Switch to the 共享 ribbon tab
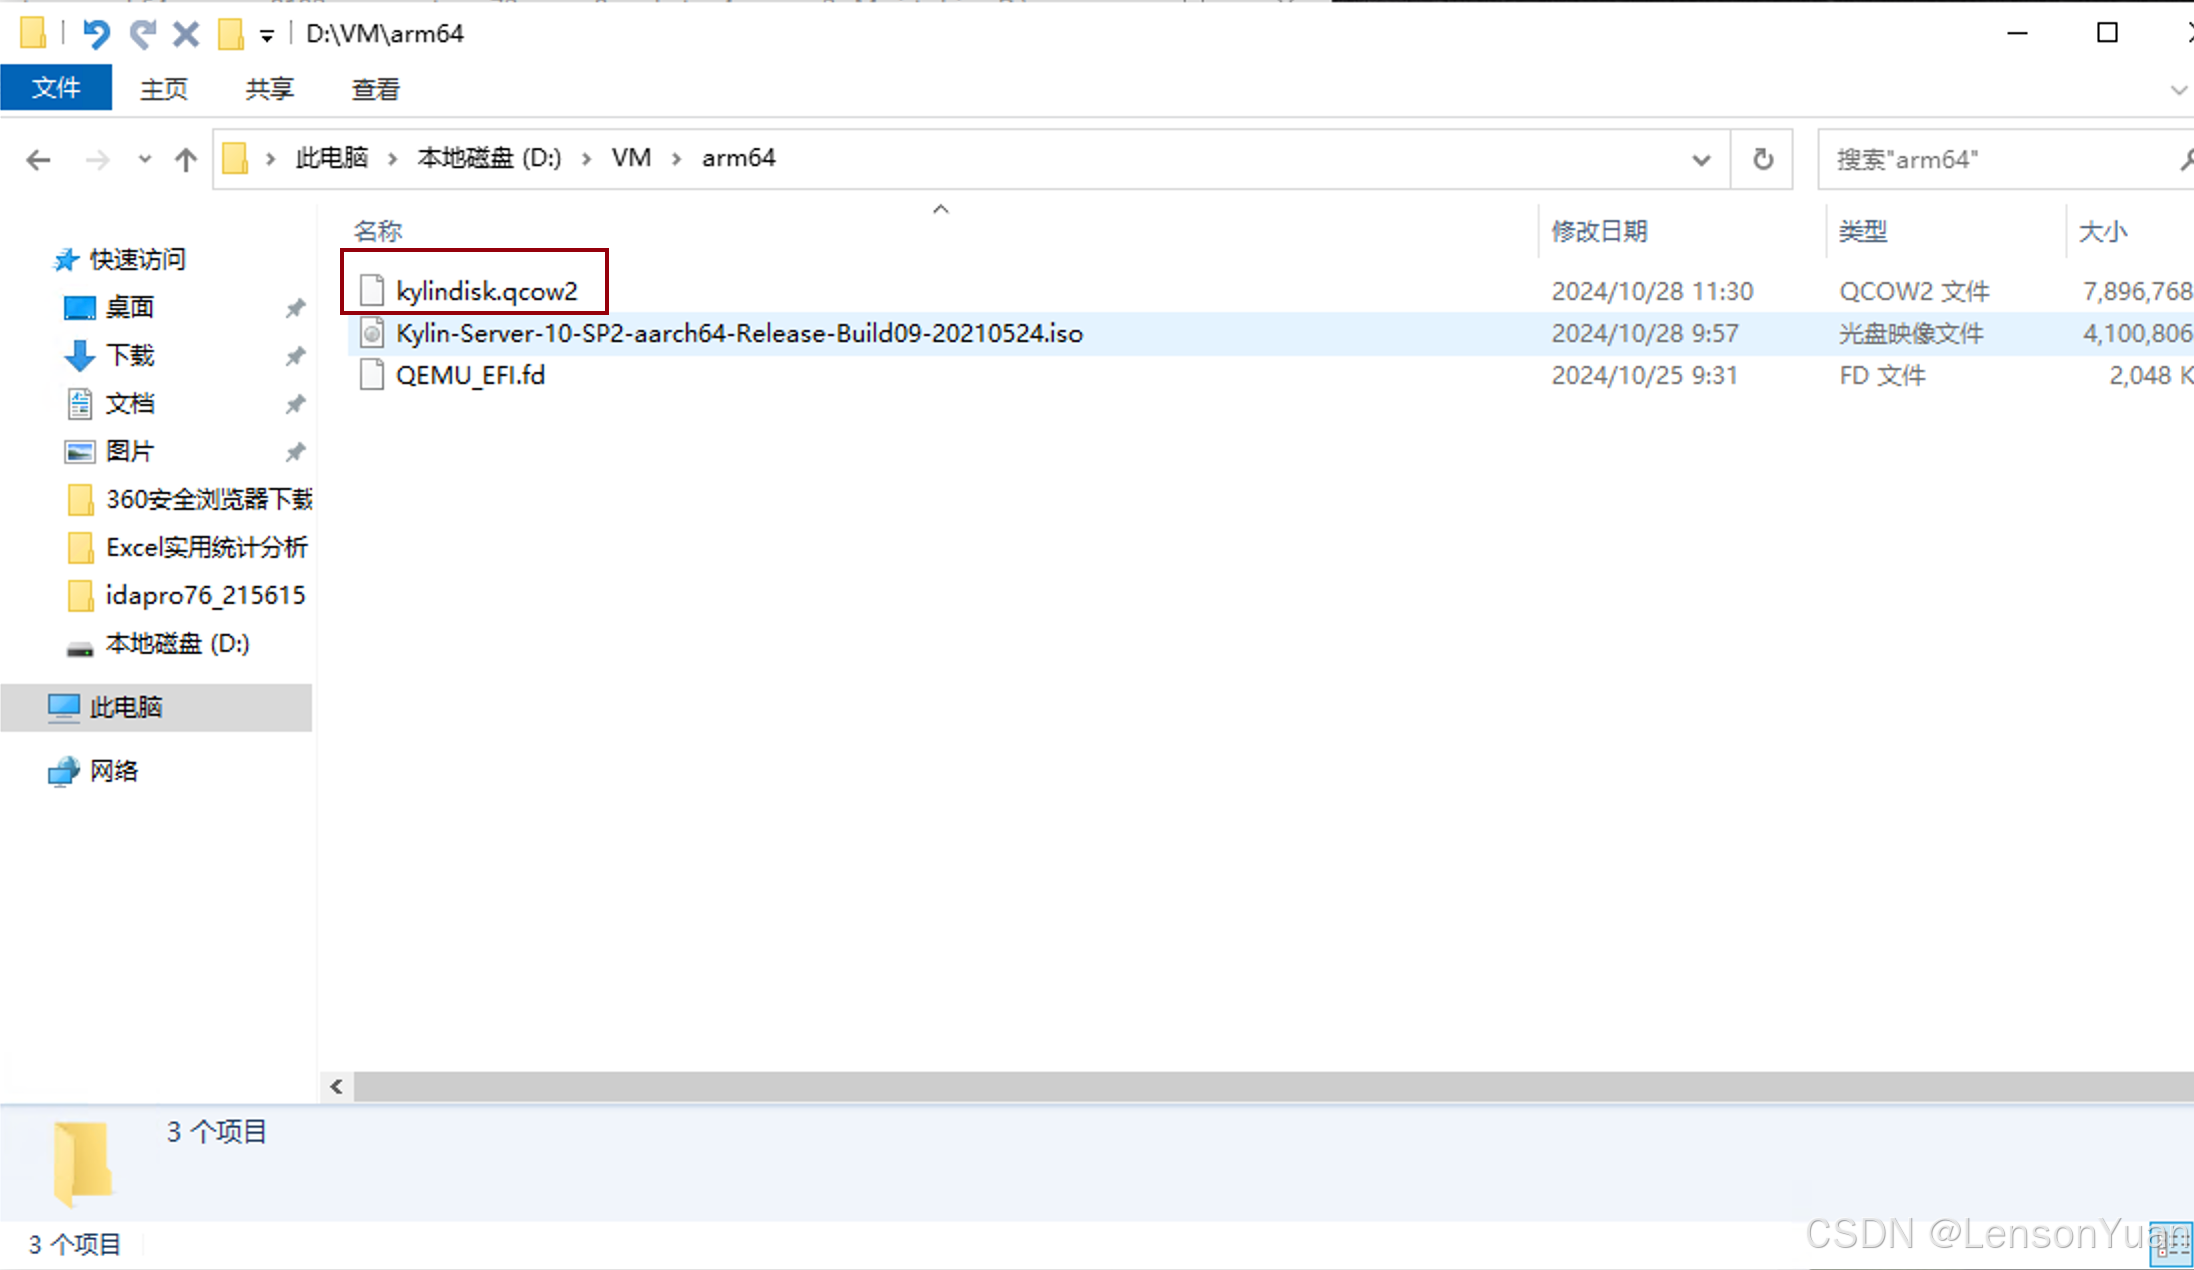Screen dimensions: 2194x1270 pos(269,89)
